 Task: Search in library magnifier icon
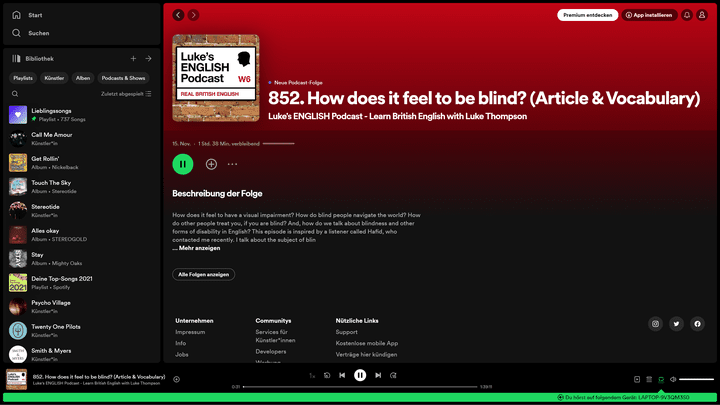coord(15,94)
